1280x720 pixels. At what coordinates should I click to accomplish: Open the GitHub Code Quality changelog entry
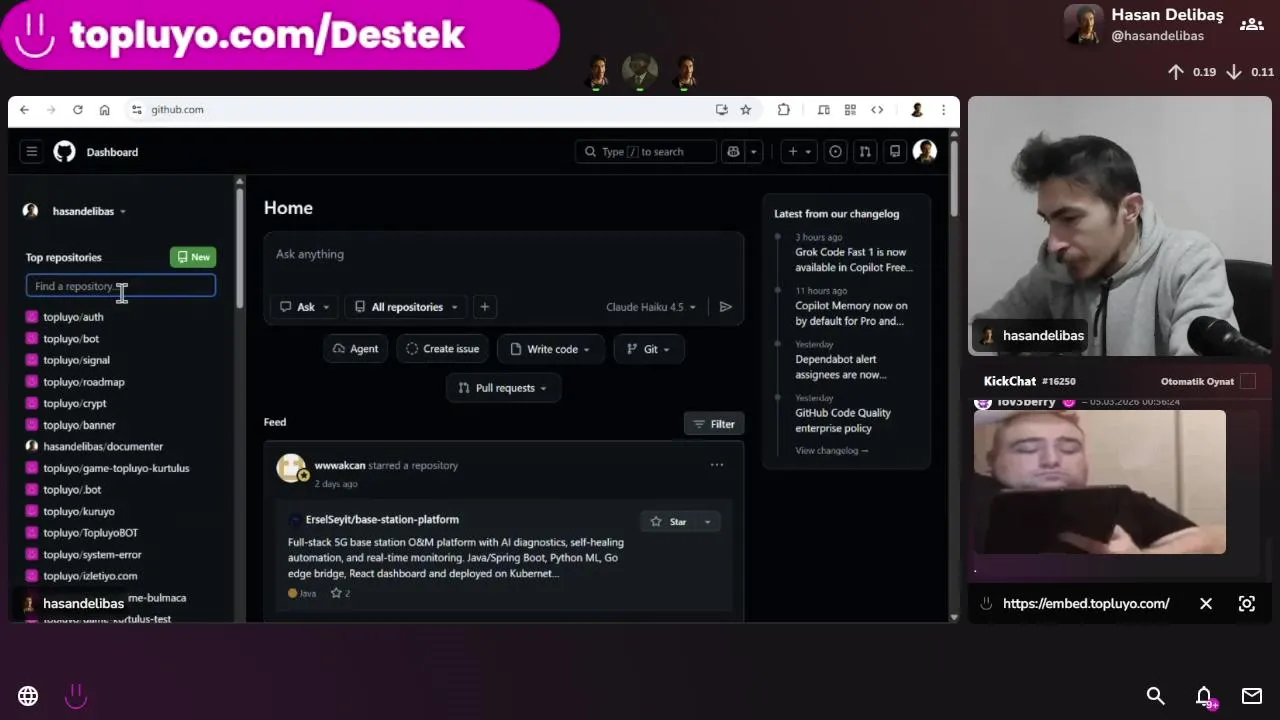[843, 421]
